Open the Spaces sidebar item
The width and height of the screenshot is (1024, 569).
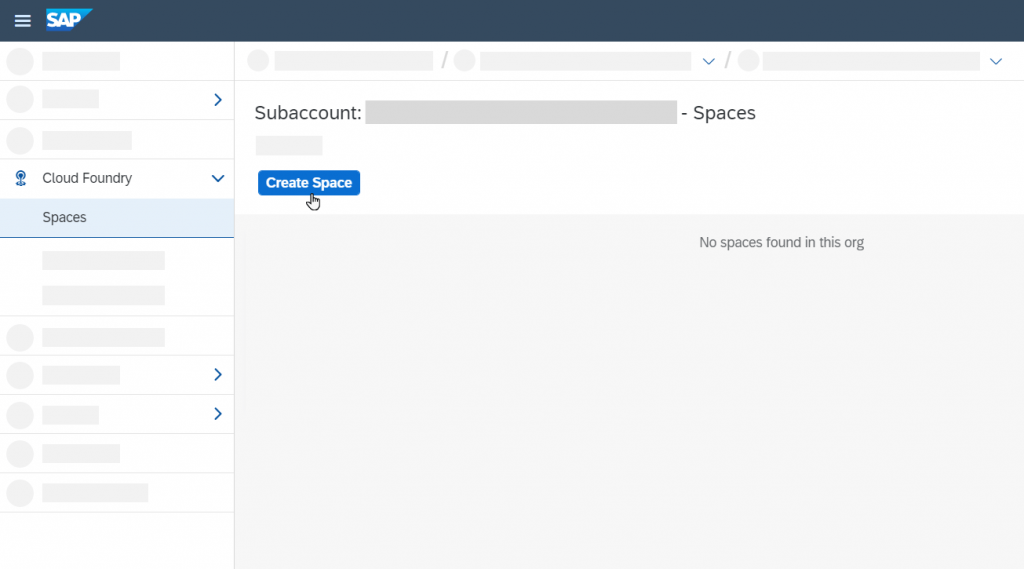pos(117,218)
